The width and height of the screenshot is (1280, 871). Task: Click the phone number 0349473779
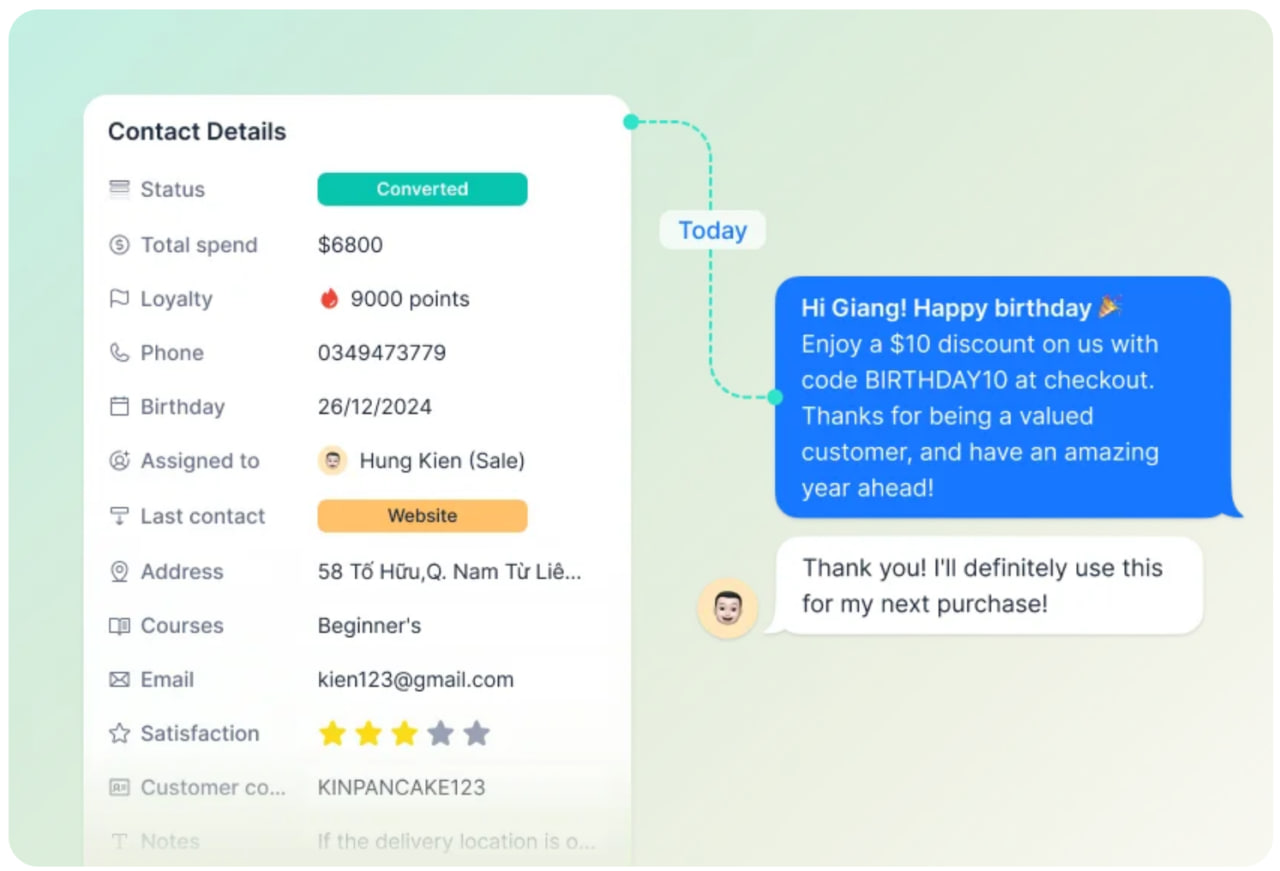click(x=382, y=353)
